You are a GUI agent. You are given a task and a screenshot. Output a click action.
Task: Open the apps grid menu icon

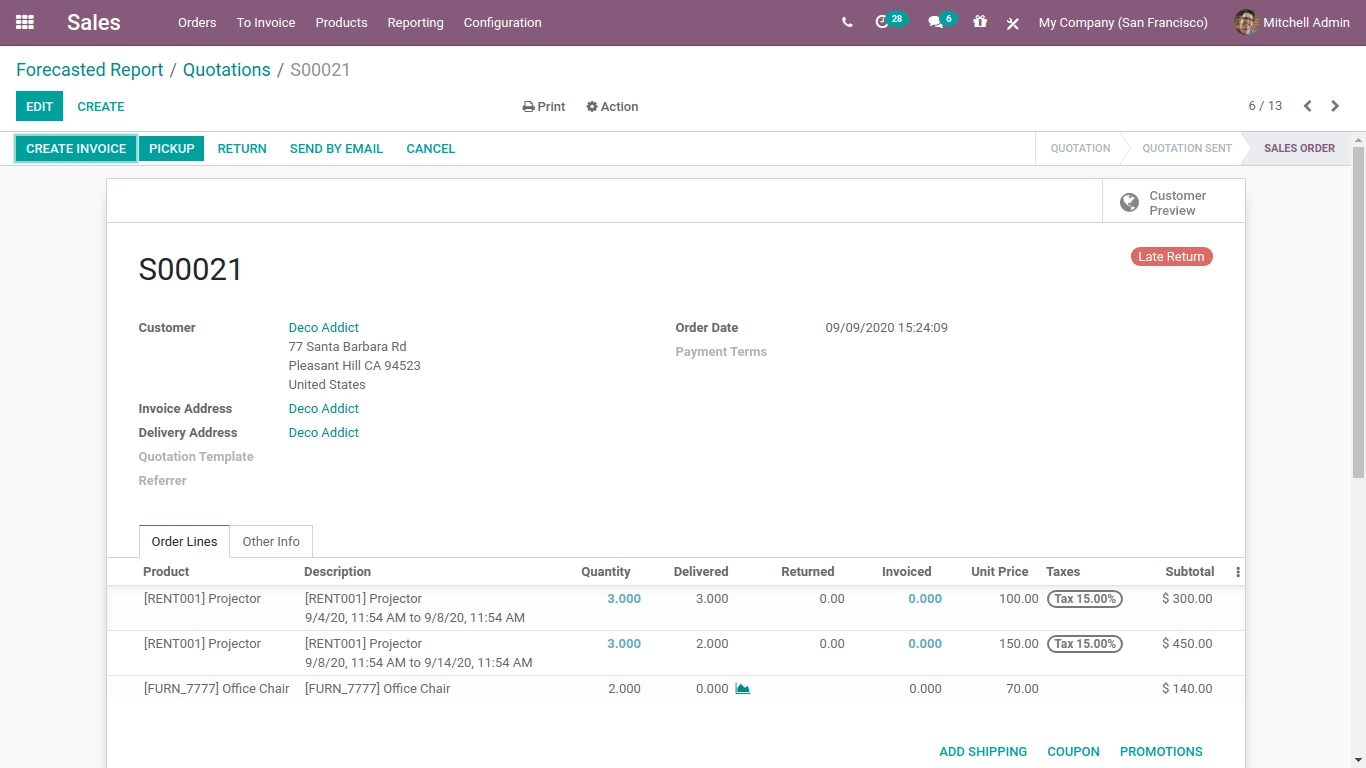(25, 22)
